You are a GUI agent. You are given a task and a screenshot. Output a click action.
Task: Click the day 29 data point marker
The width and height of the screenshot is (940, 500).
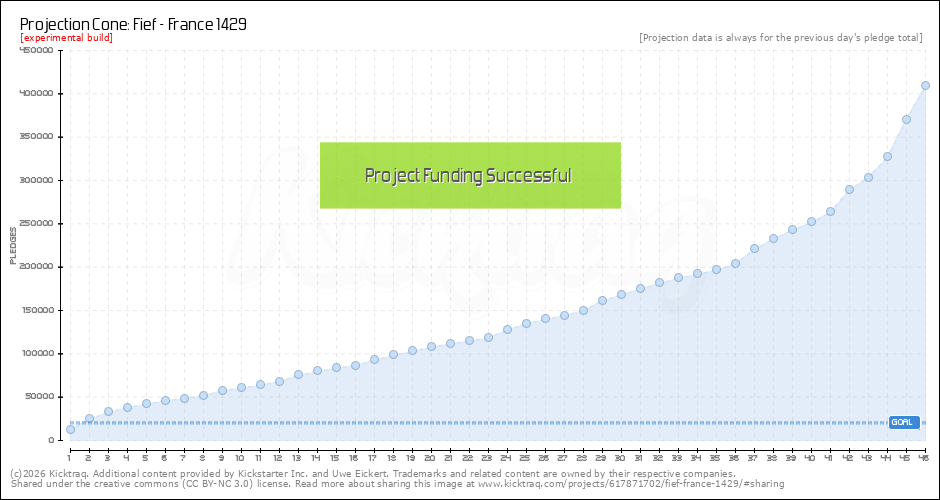coord(602,300)
